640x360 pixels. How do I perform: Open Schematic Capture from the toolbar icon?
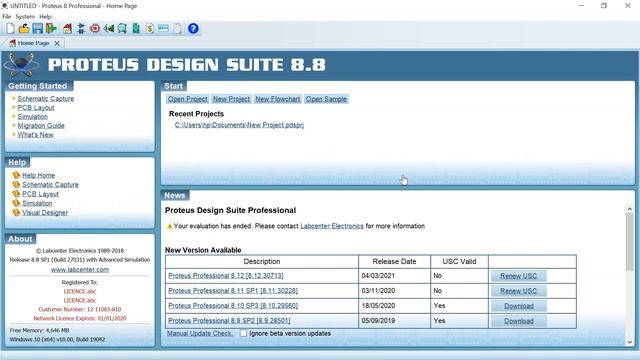pos(81,28)
